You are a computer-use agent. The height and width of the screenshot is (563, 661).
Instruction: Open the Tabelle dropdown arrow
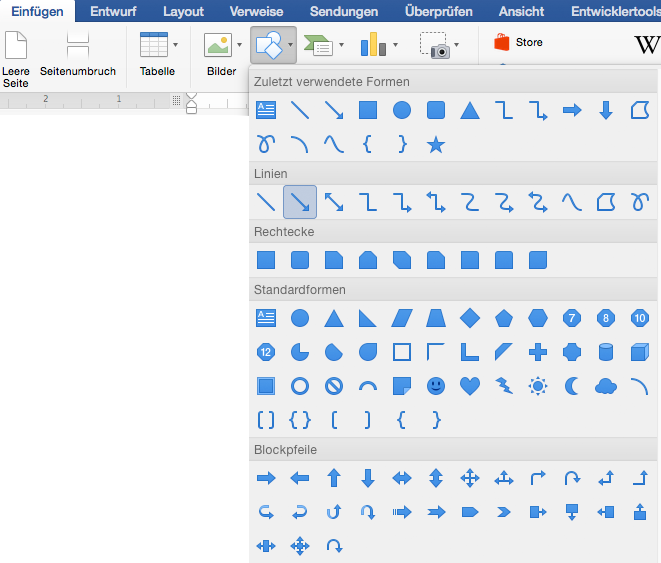pos(176,45)
